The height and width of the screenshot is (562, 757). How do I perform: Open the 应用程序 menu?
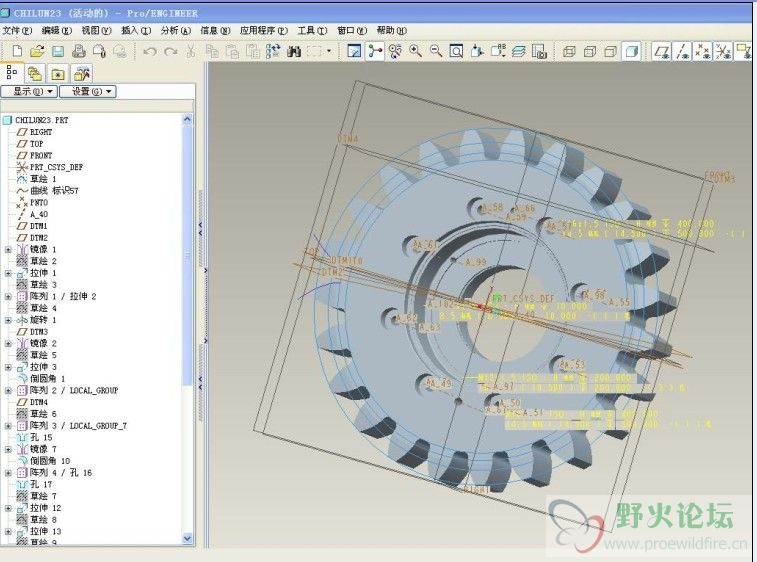(x=264, y=30)
